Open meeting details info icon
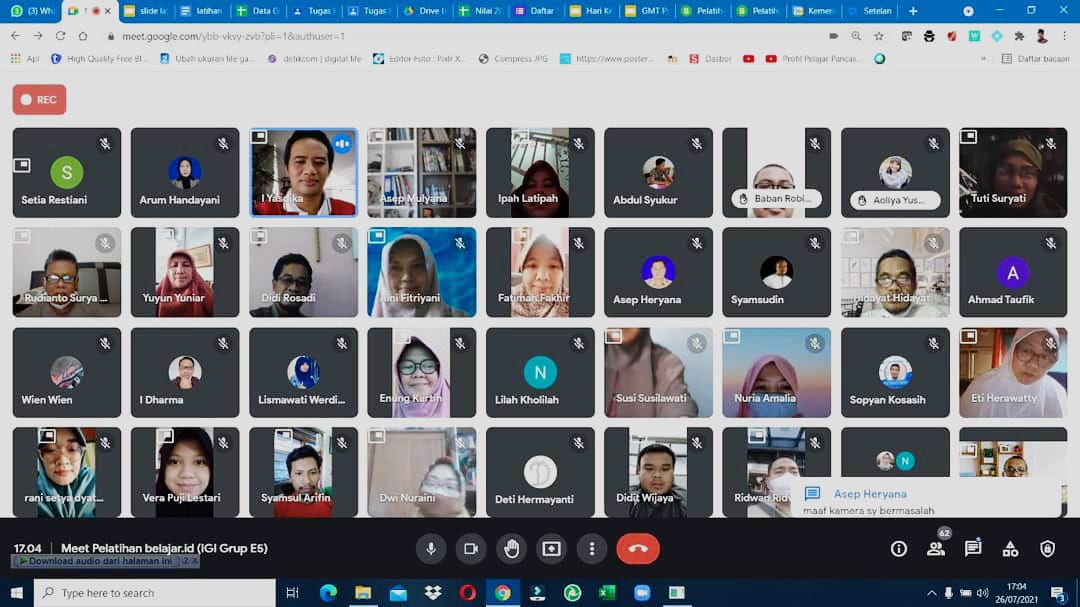This screenshot has width=1080, height=607. [898, 549]
